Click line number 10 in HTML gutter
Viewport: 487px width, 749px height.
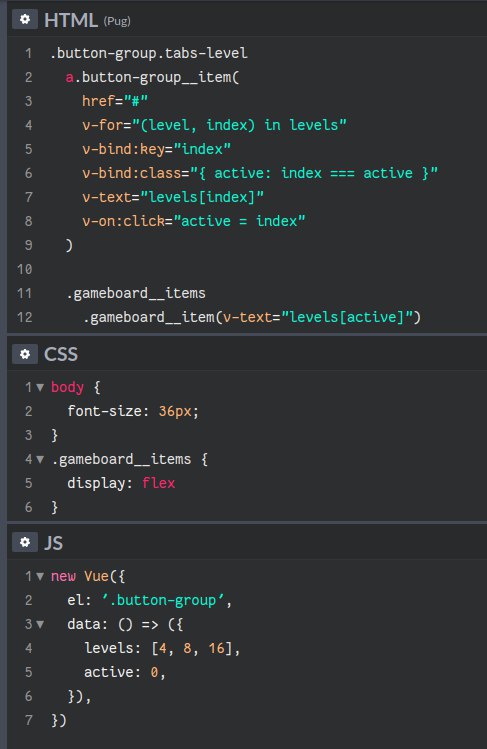(x=24, y=269)
